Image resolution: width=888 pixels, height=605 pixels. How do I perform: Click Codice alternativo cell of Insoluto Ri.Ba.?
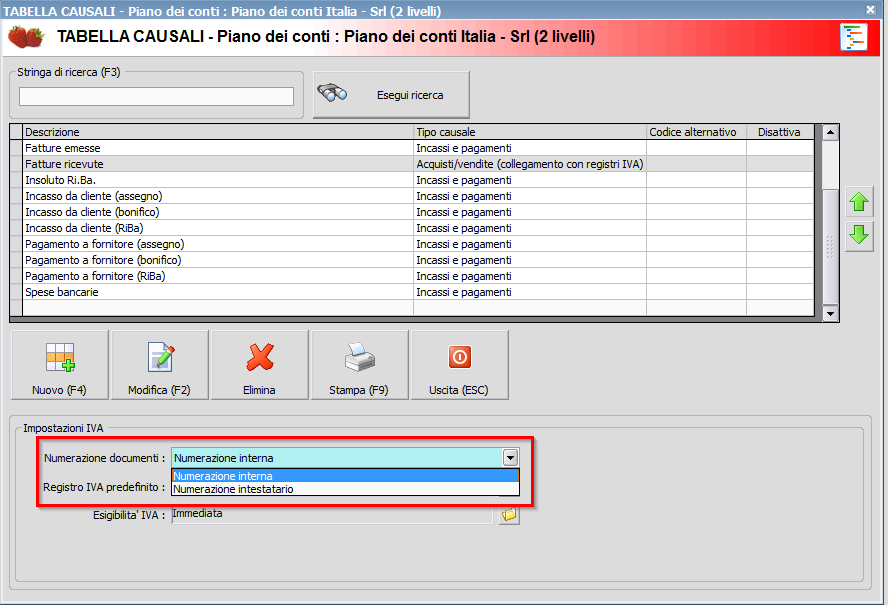tap(697, 180)
